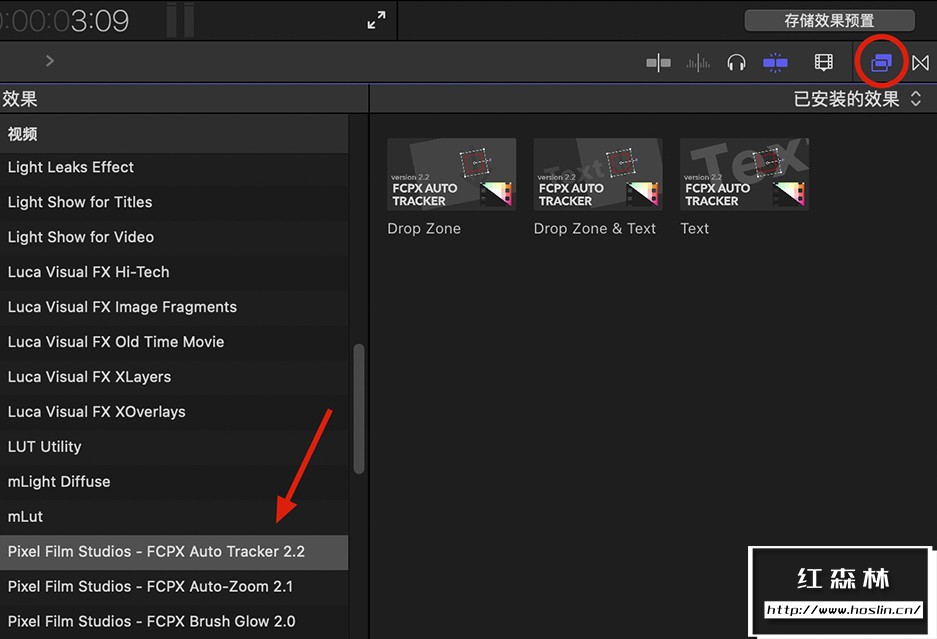Select Pixel Film Studios FCPX Auto-Zoom 2.1
This screenshot has width=937, height=639.
tap(174, 587)
